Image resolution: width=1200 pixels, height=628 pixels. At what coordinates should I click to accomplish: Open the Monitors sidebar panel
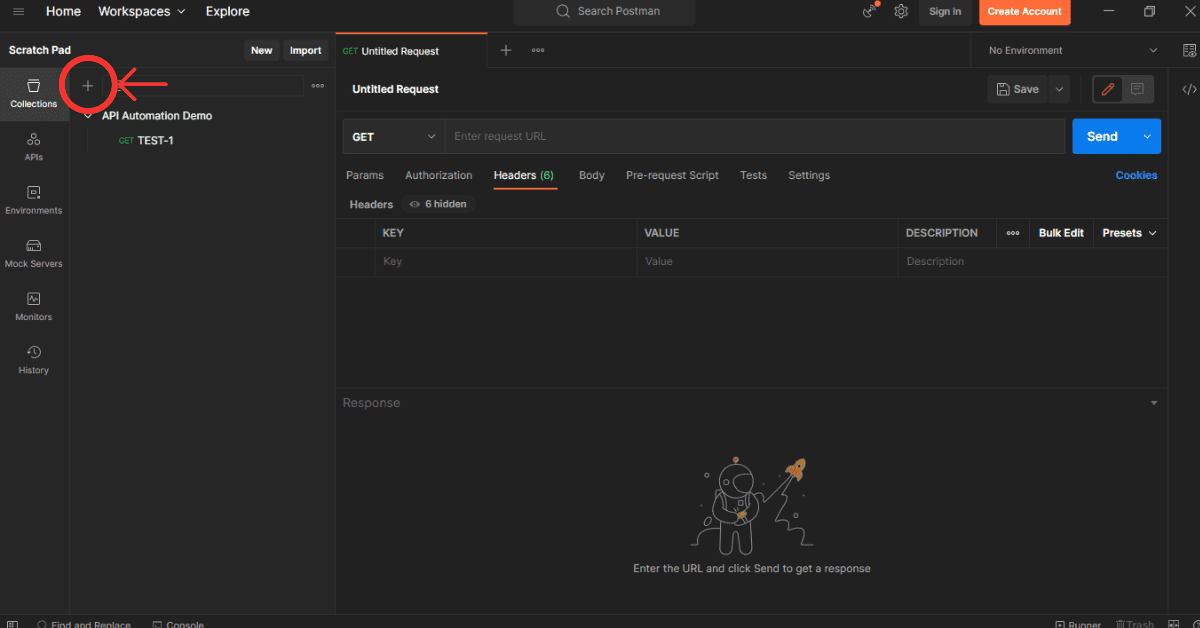[34, 305]
